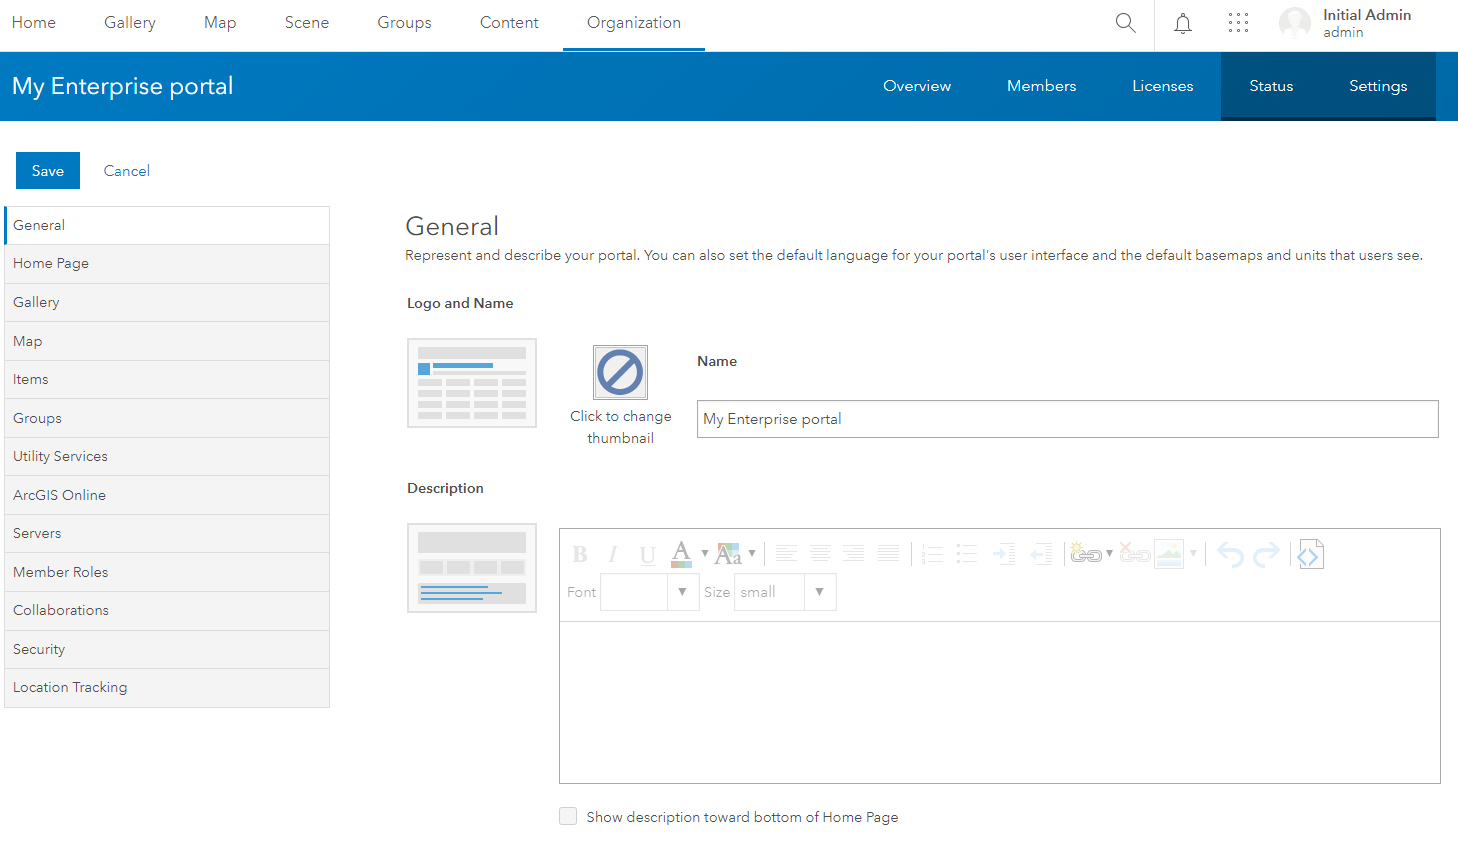Select the bulleted list icon

pos(966,554)
